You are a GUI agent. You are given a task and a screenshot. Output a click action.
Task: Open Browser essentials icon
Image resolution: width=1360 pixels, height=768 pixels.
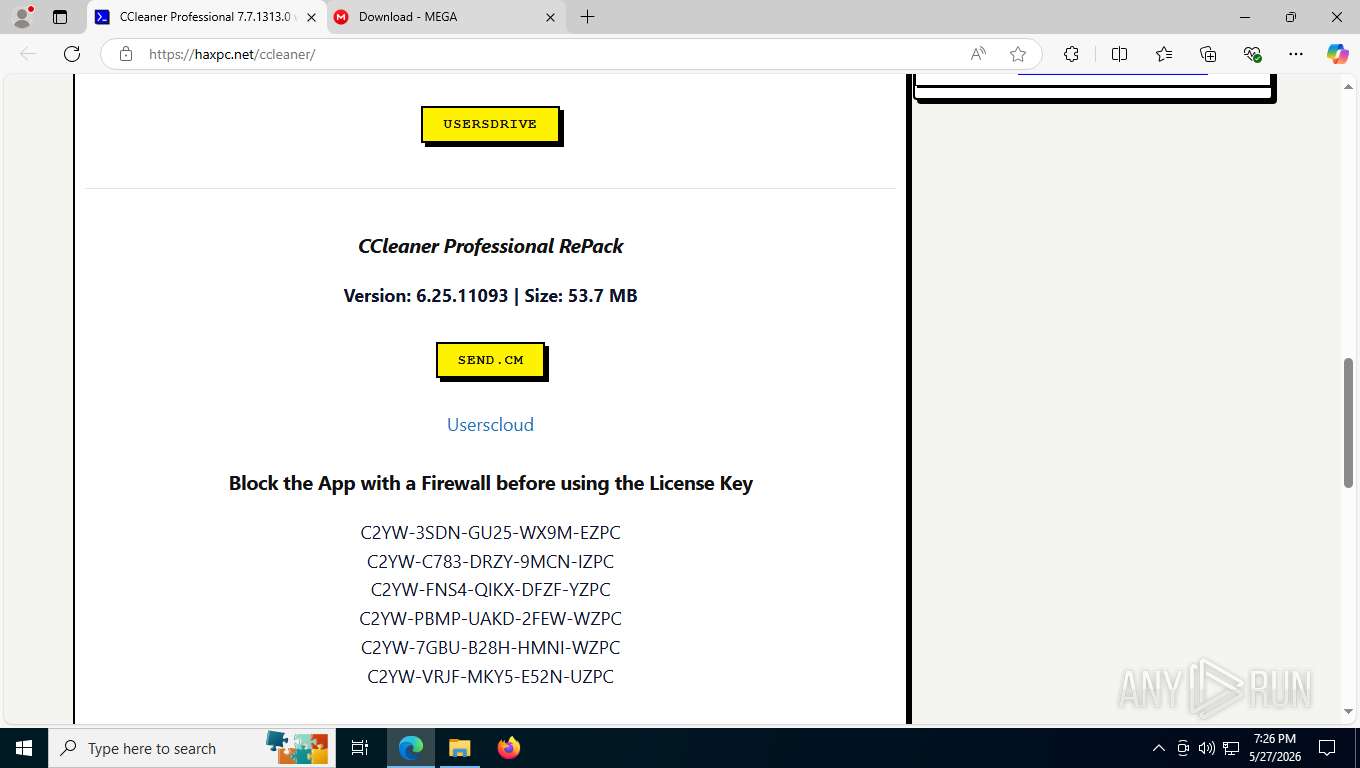[1252, 54]
